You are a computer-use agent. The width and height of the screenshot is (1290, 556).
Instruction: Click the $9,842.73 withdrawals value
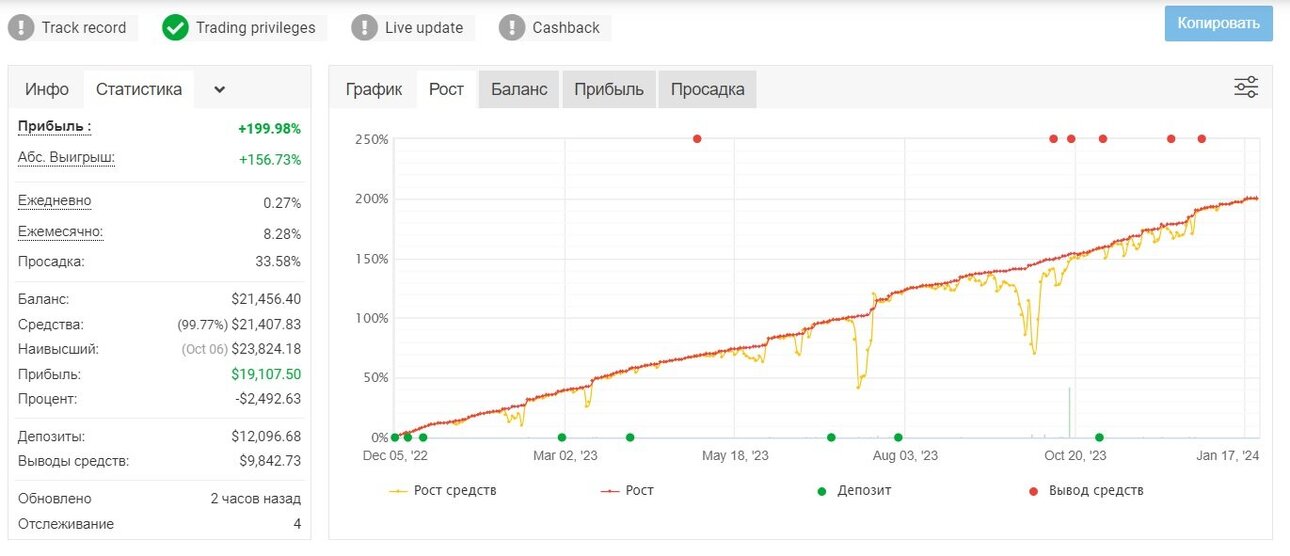[270, 462]
